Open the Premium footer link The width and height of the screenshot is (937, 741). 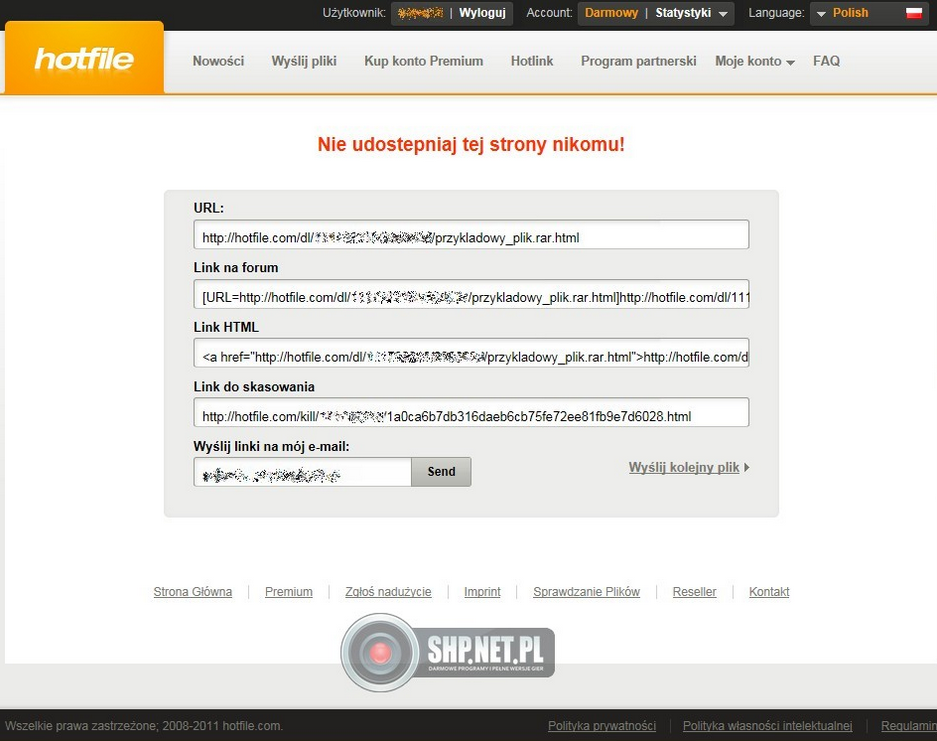tap(289, 592)
